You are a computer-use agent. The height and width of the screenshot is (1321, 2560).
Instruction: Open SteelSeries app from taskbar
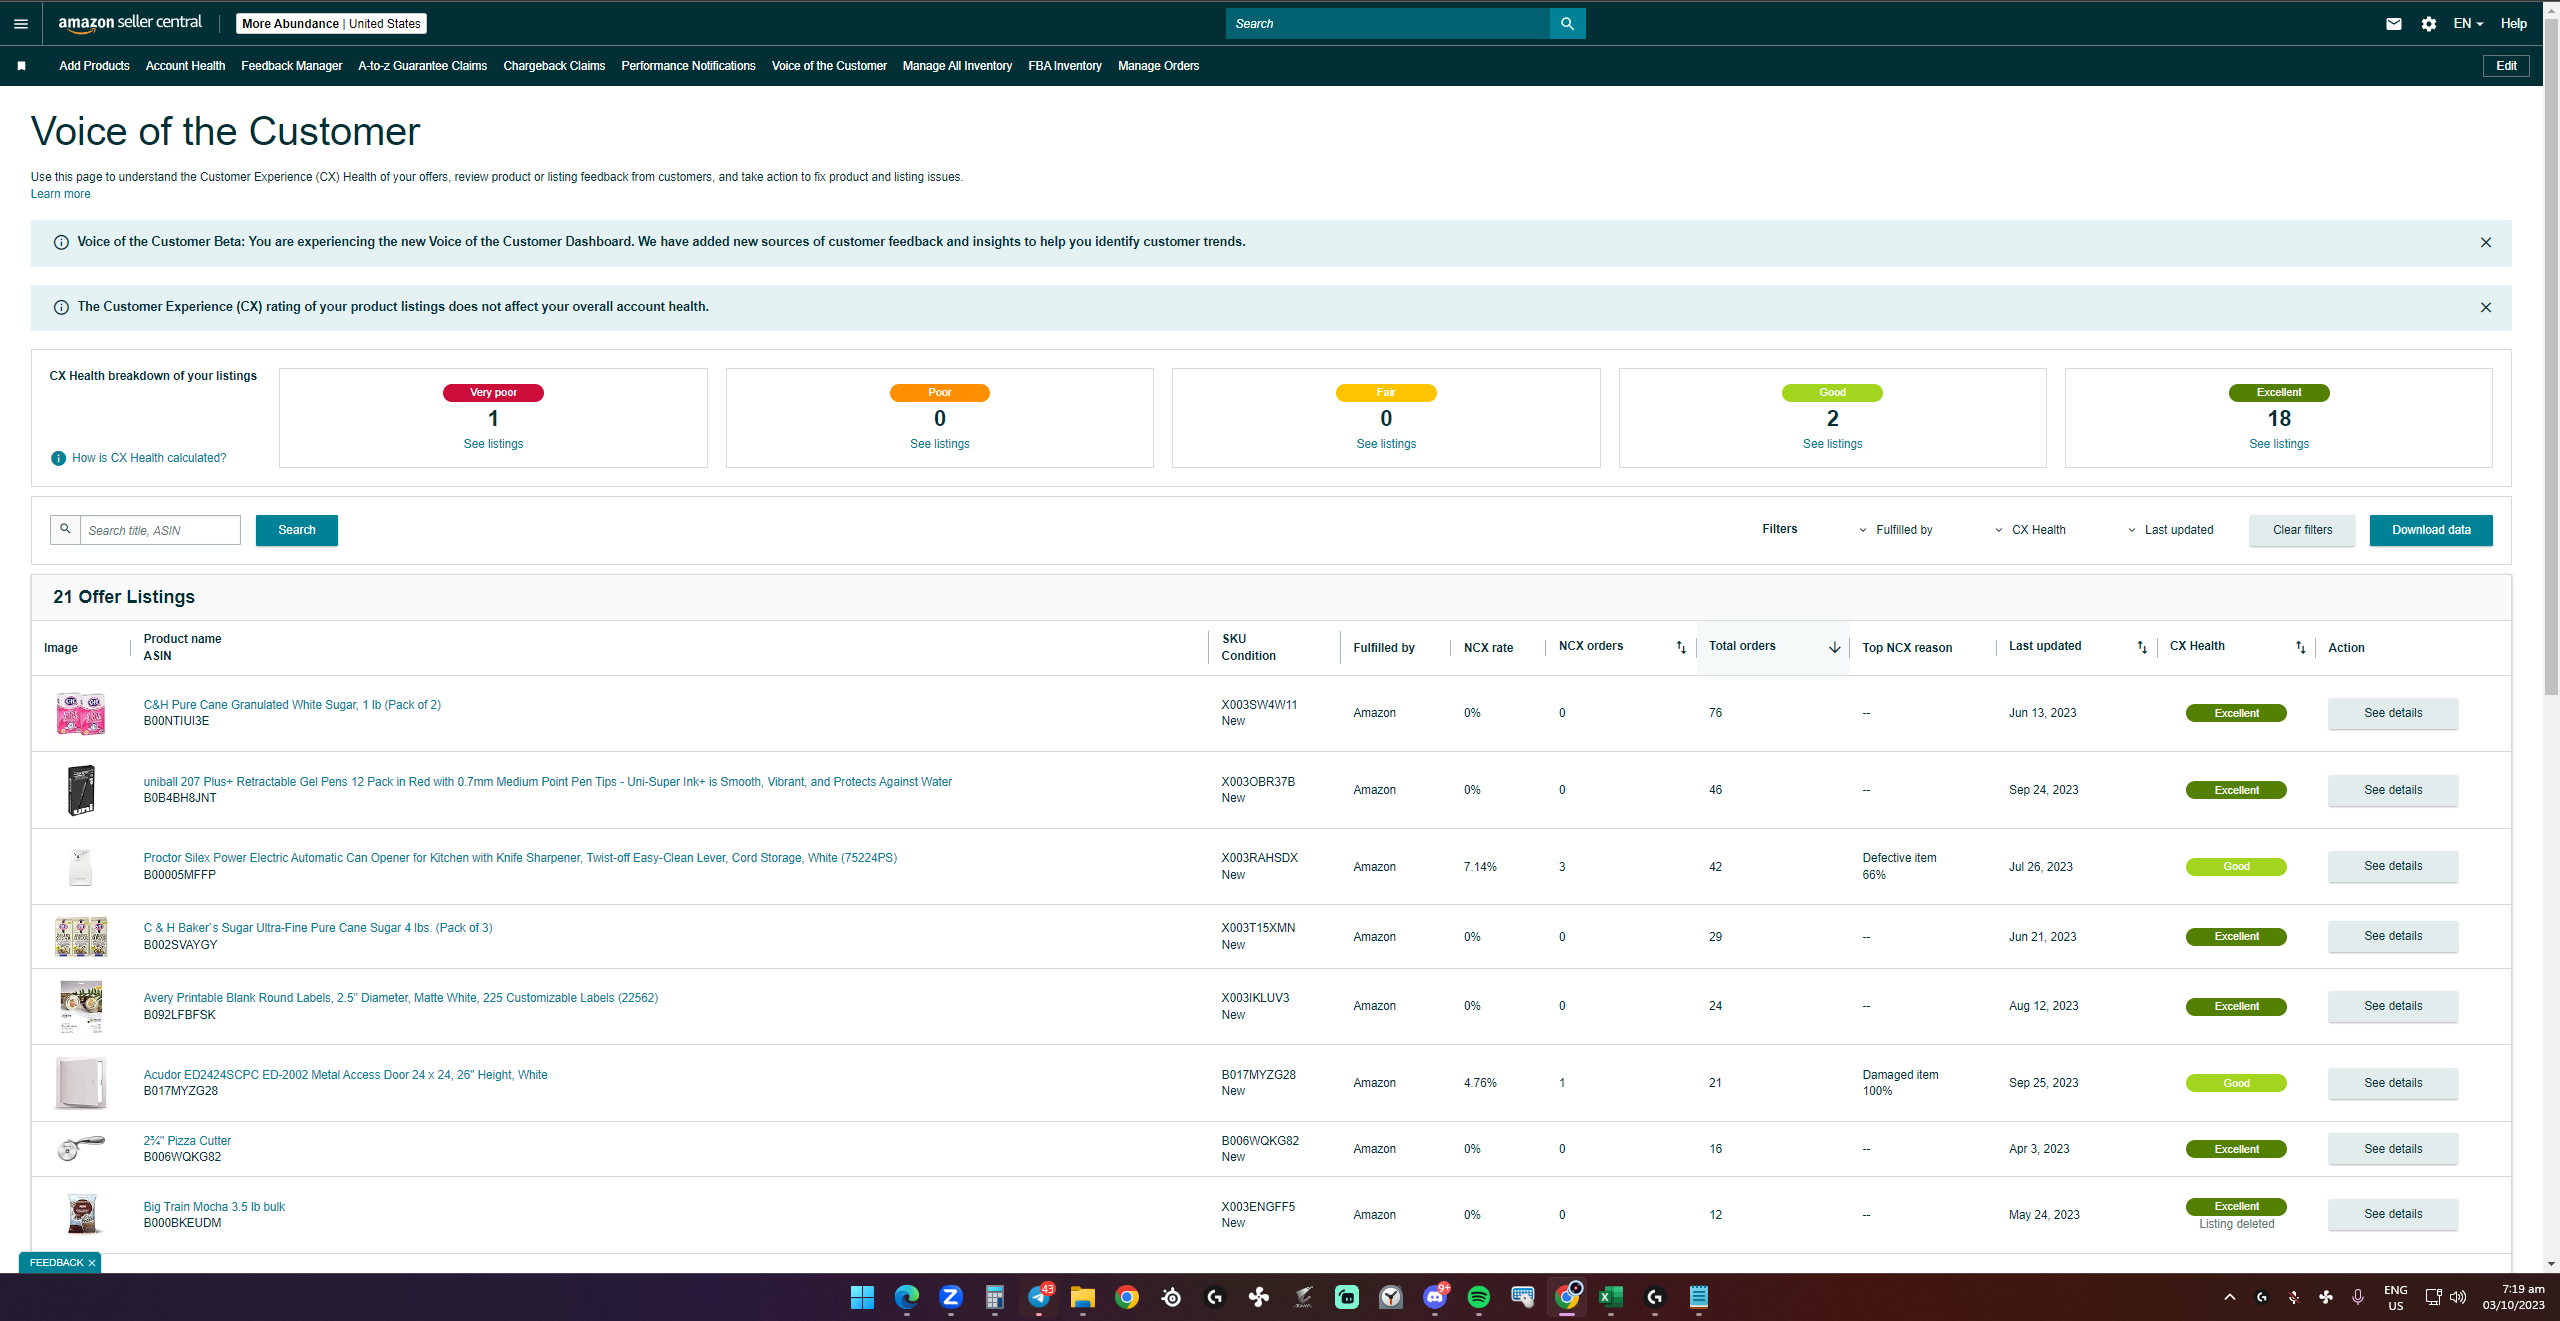tap(1171, 1298)
